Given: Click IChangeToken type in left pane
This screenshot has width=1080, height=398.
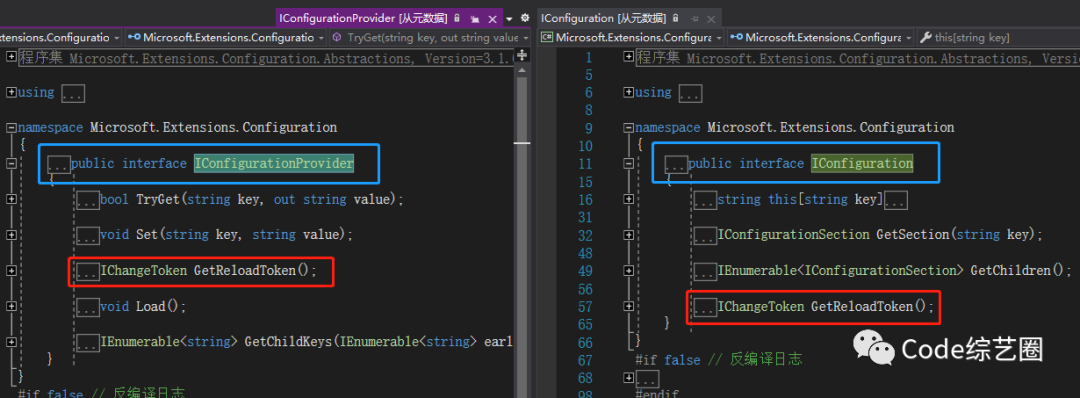Looking at the screenshot, I should click(144, 271).
